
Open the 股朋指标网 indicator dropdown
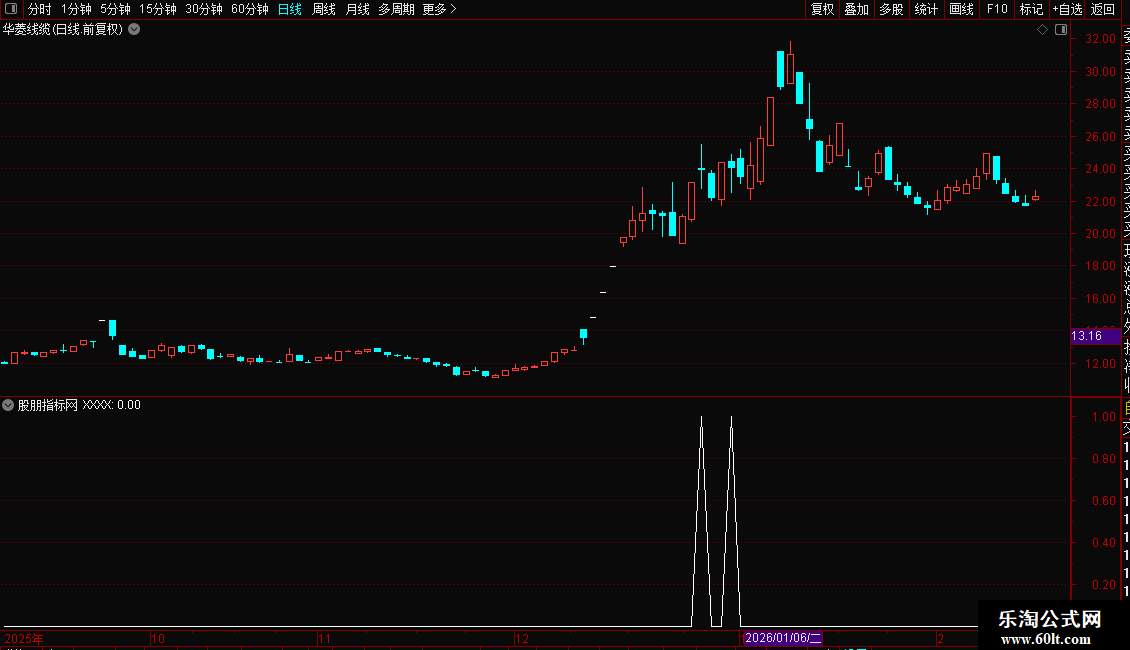8,405
